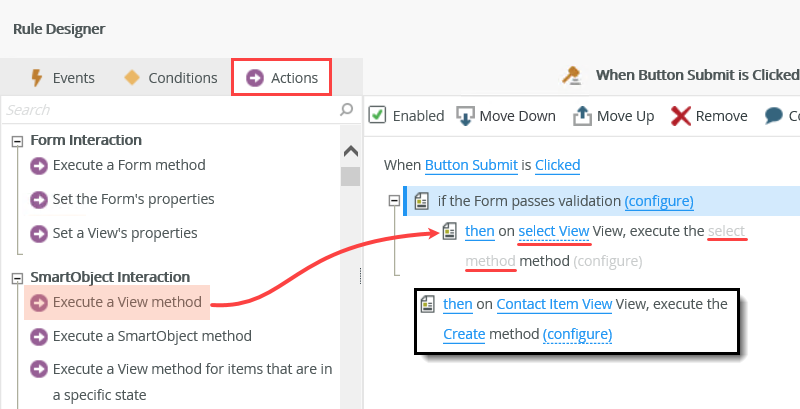Click the Set the Form's properties arrow icon

click(40, 199)
